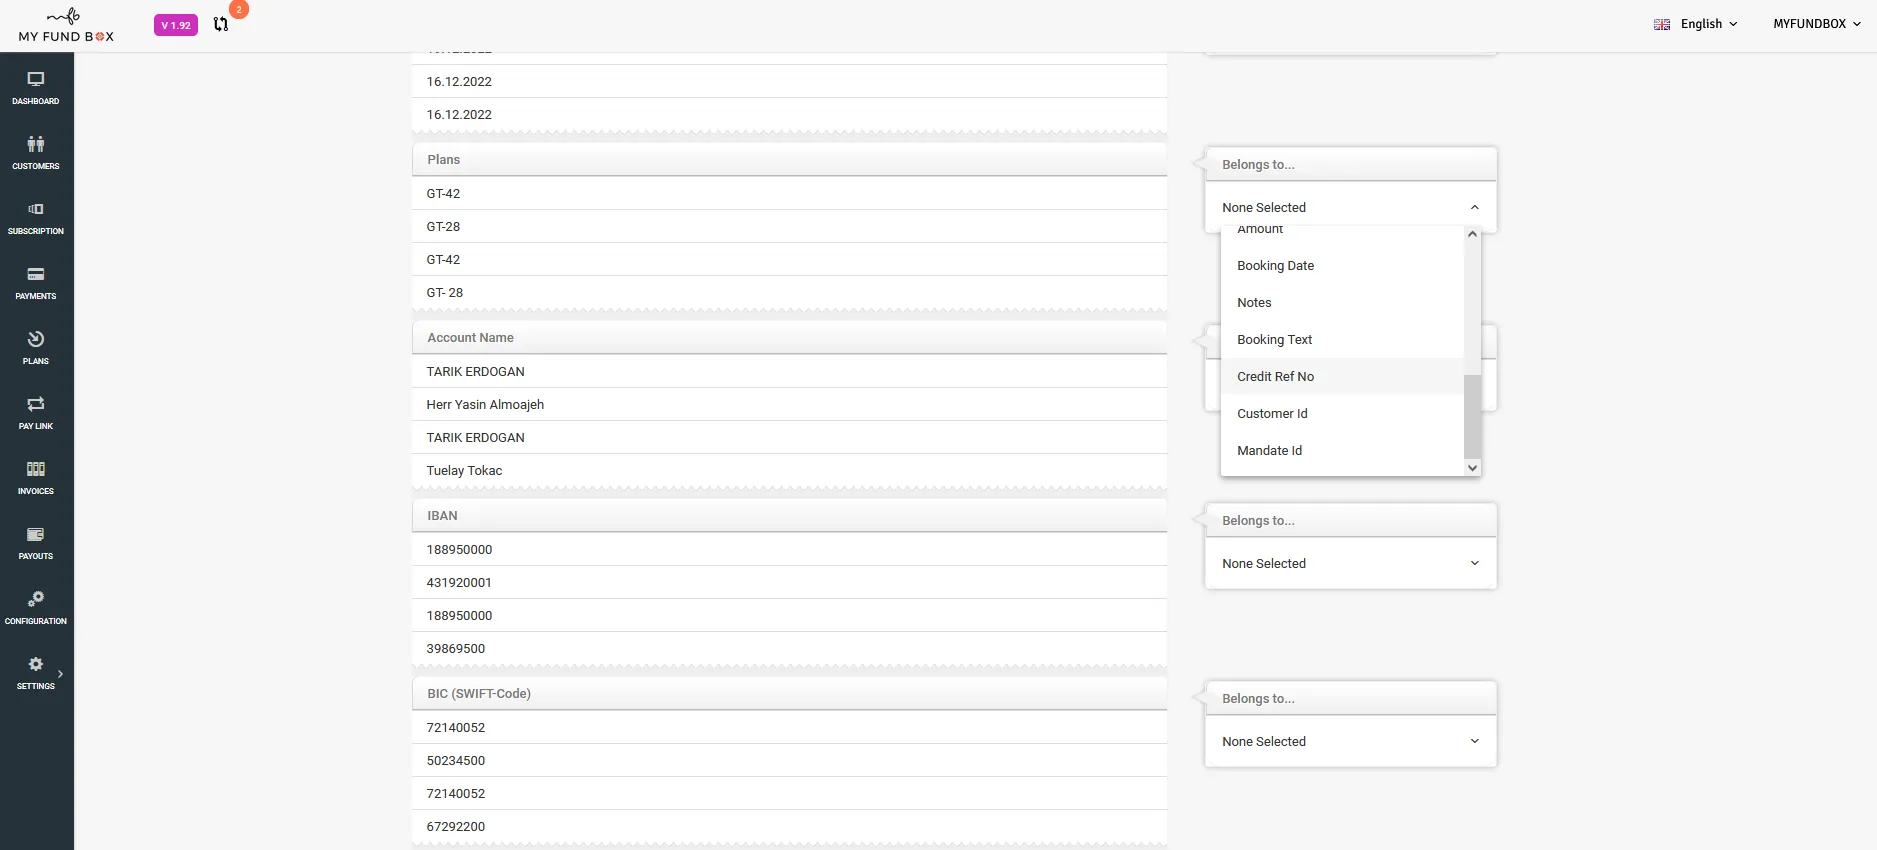1877x850 pixels.
Task: Choose 'Mandate Id' option
Action: tap(1343, 450)
